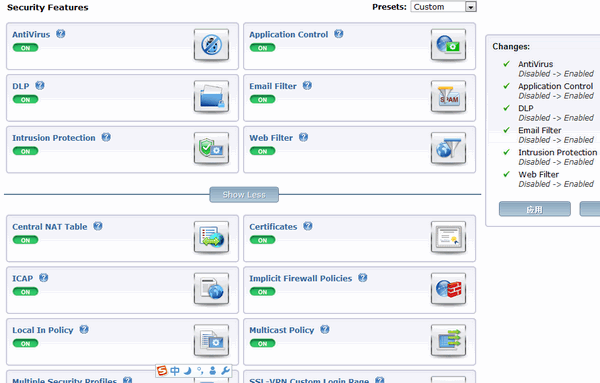Open help for Intrusion Protection
The image size is (600, 383).
(106, 137)
